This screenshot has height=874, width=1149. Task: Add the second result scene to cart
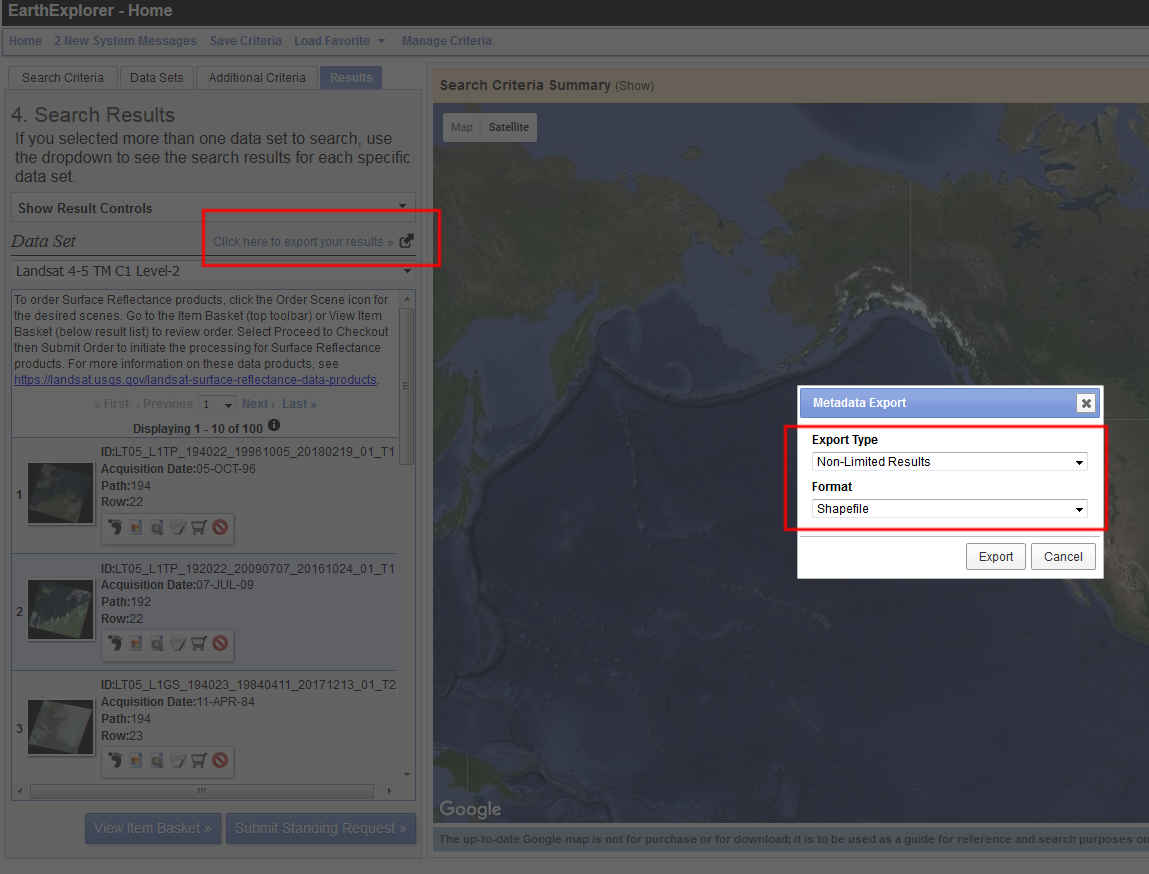pyautogui.click(x=199, y=643)
